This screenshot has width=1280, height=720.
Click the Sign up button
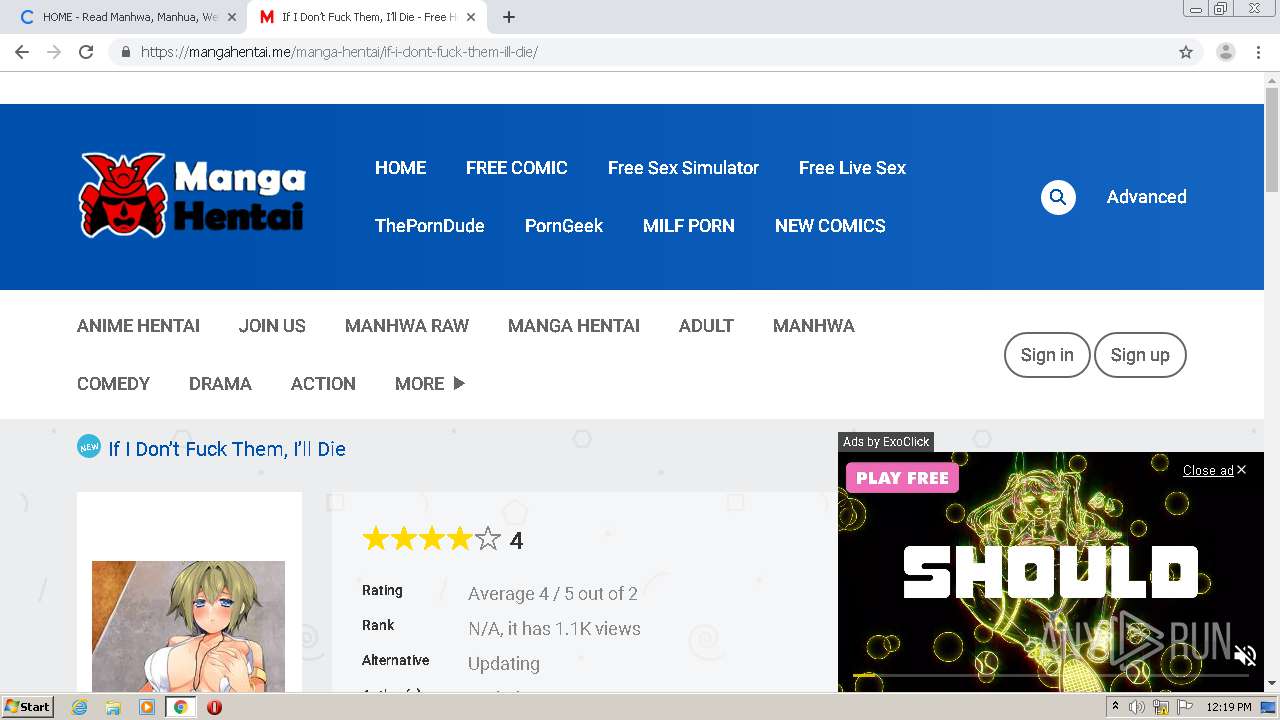coord(1140,355)
